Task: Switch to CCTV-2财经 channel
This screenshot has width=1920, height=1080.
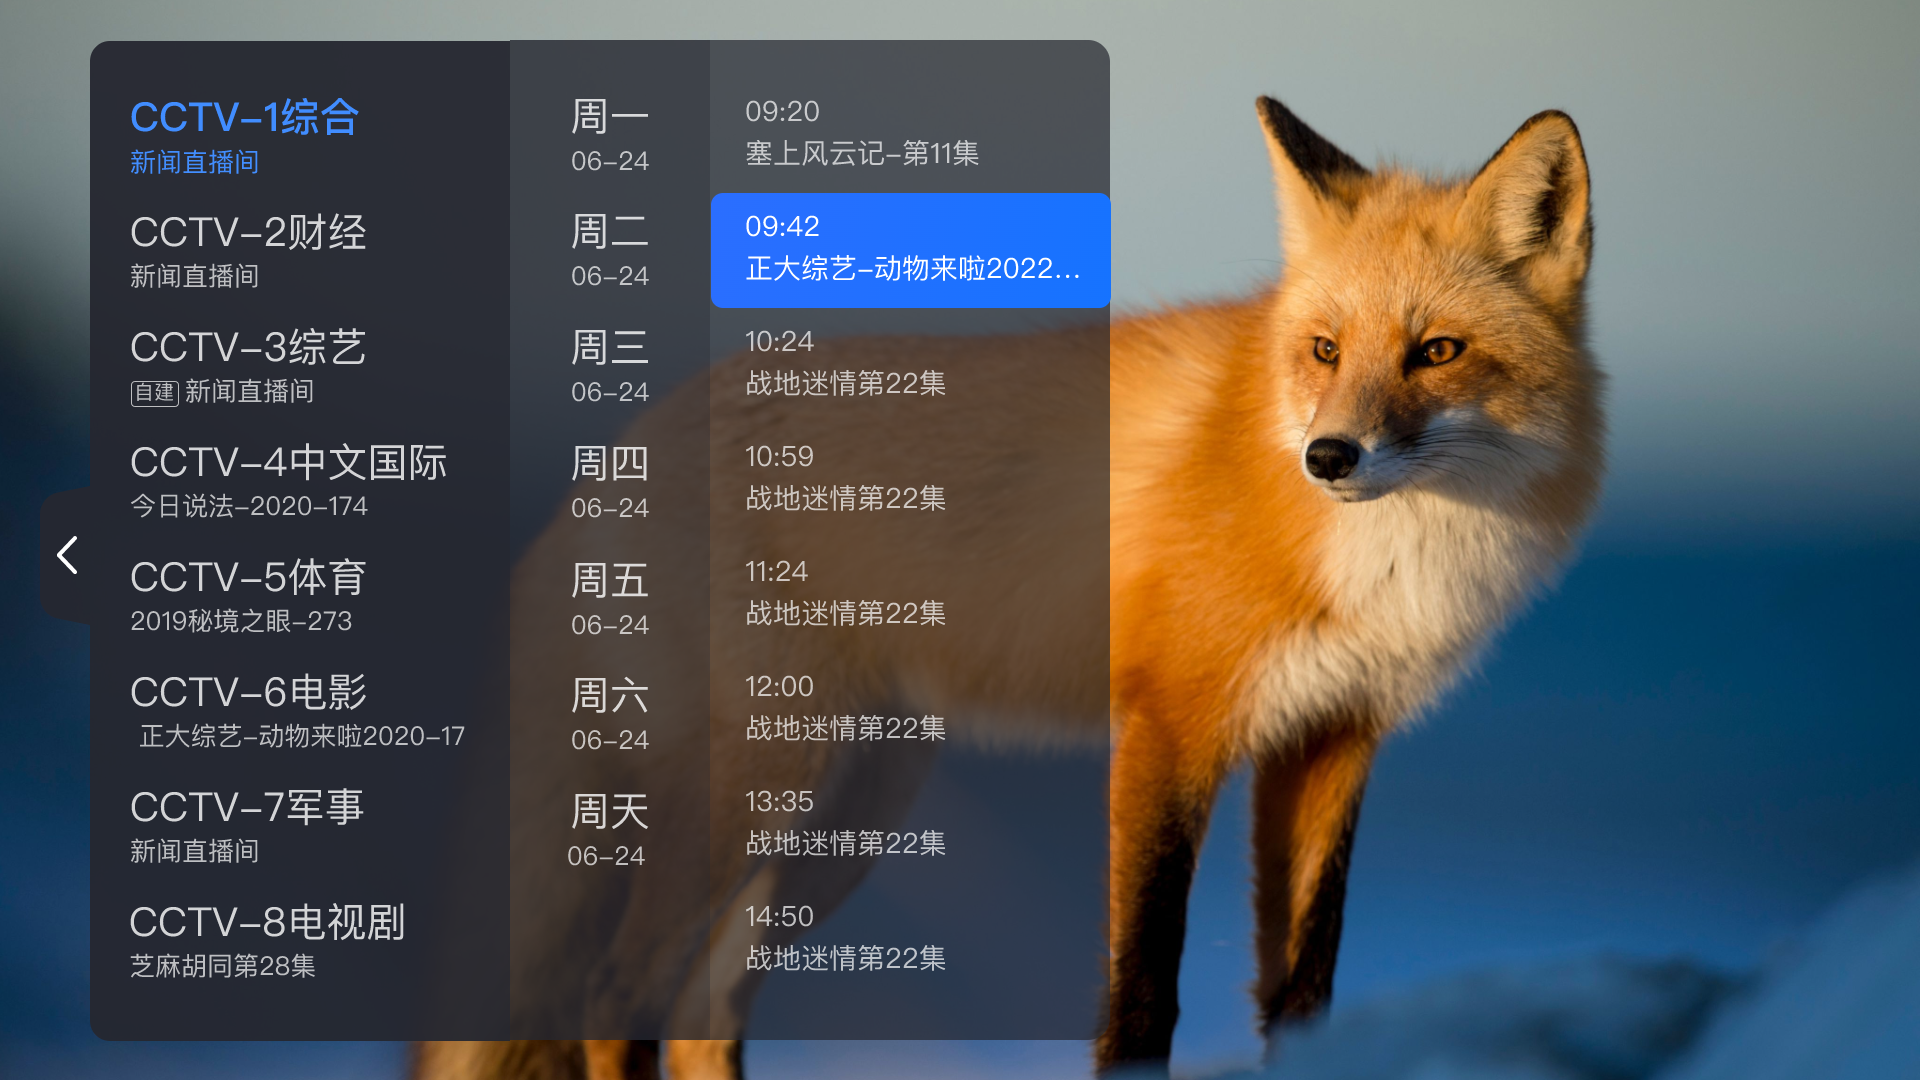Action: point(248,248)
